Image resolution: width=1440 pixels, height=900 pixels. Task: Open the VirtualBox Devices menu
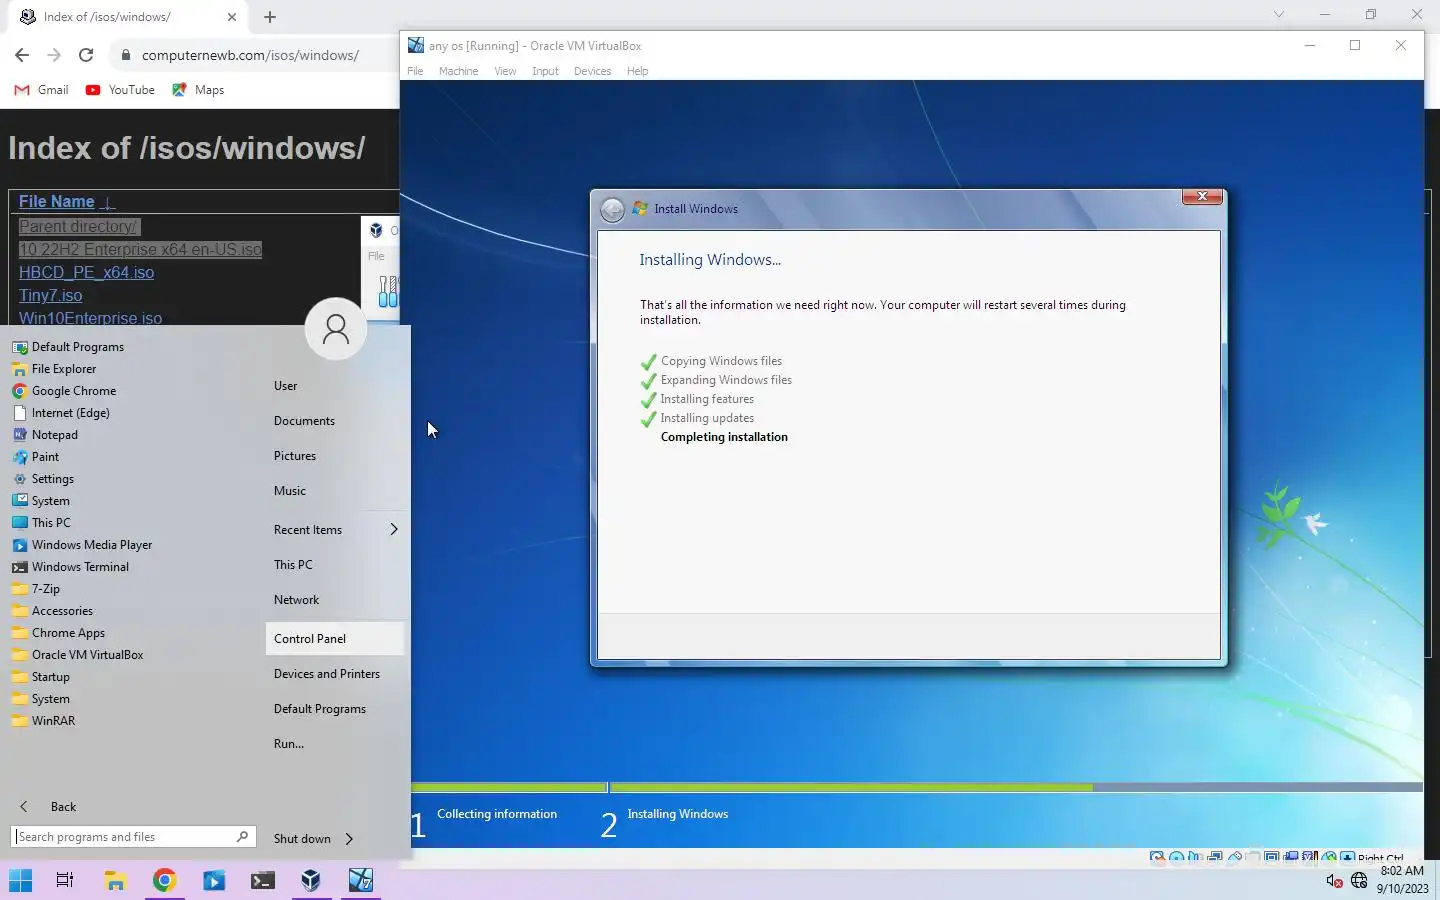click(592, 71)
